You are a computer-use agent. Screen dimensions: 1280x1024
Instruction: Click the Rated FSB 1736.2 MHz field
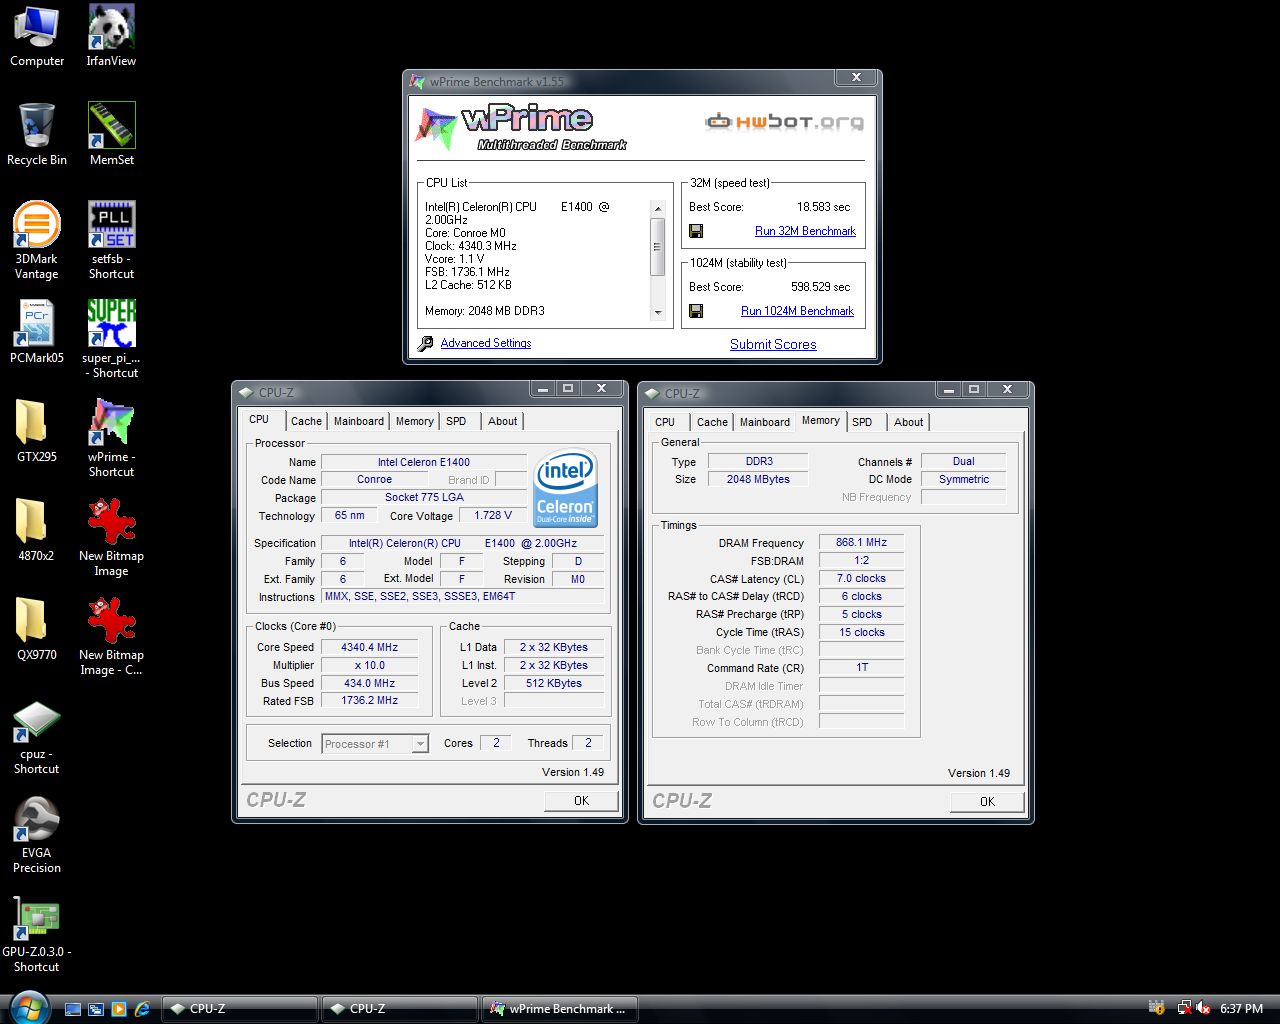click(369, 701)
